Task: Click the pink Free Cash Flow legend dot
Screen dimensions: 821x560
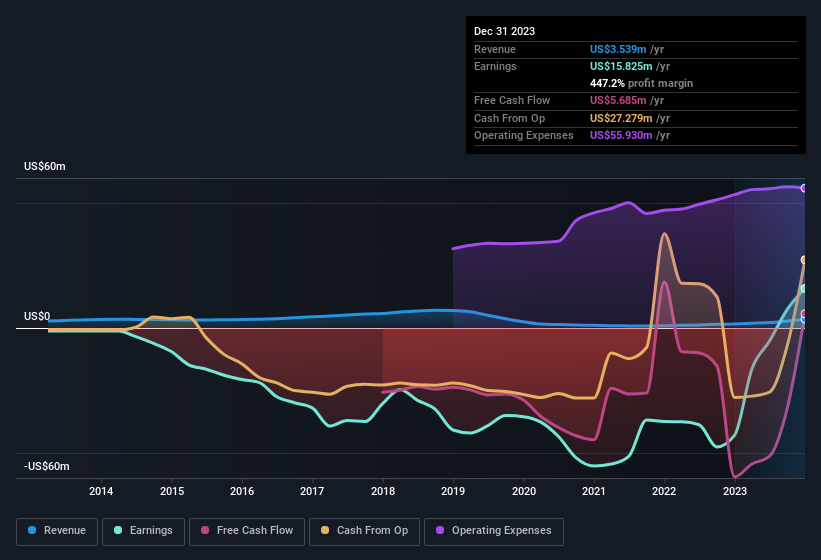Action: tap(206, 531)
